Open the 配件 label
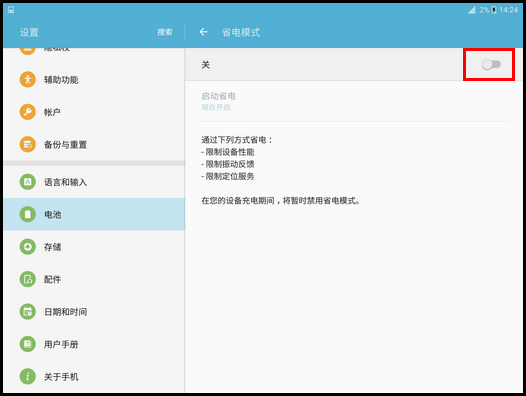The width and height of the screenshot is (526, 396). (x=52, y=279)
